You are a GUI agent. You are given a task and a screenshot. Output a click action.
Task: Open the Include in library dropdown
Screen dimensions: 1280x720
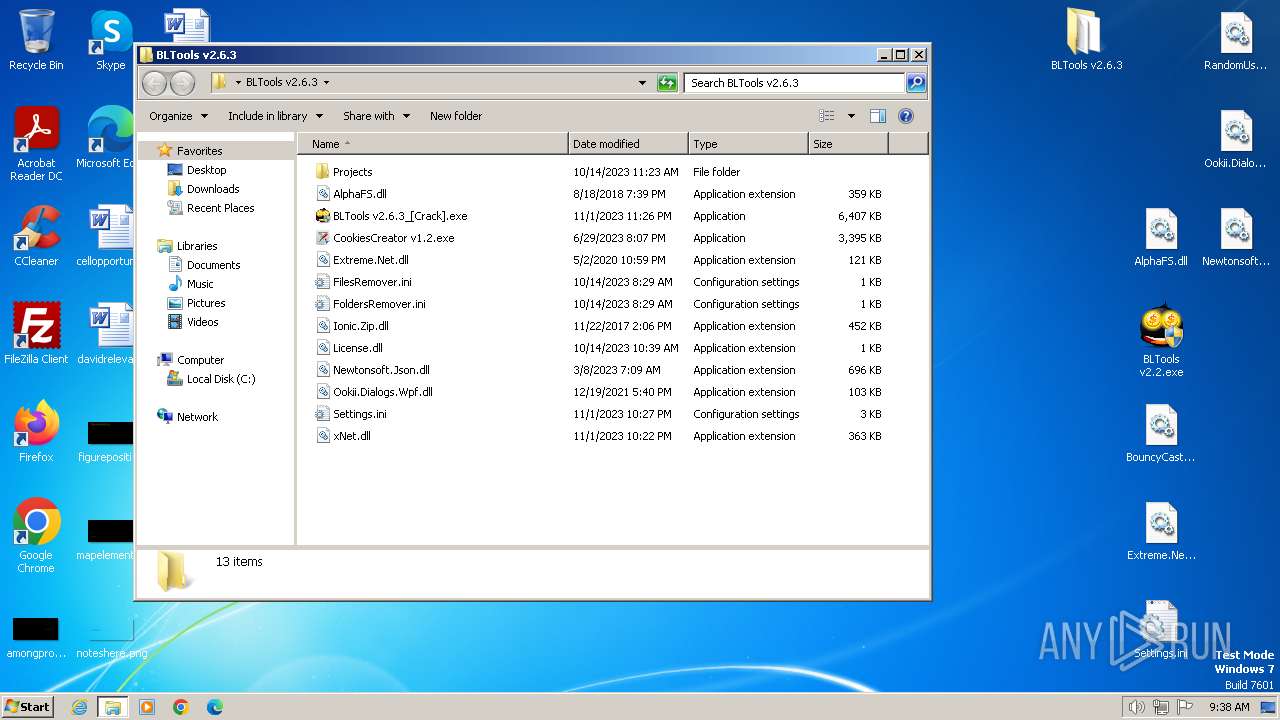276,116
